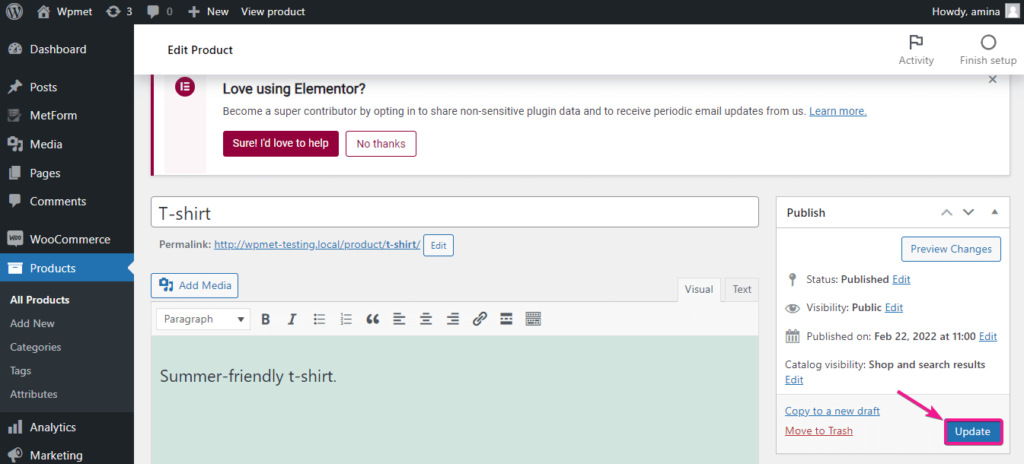Switch to the Text editor tab
Screen dimensions: 1024x464
[x=741, y=289]
